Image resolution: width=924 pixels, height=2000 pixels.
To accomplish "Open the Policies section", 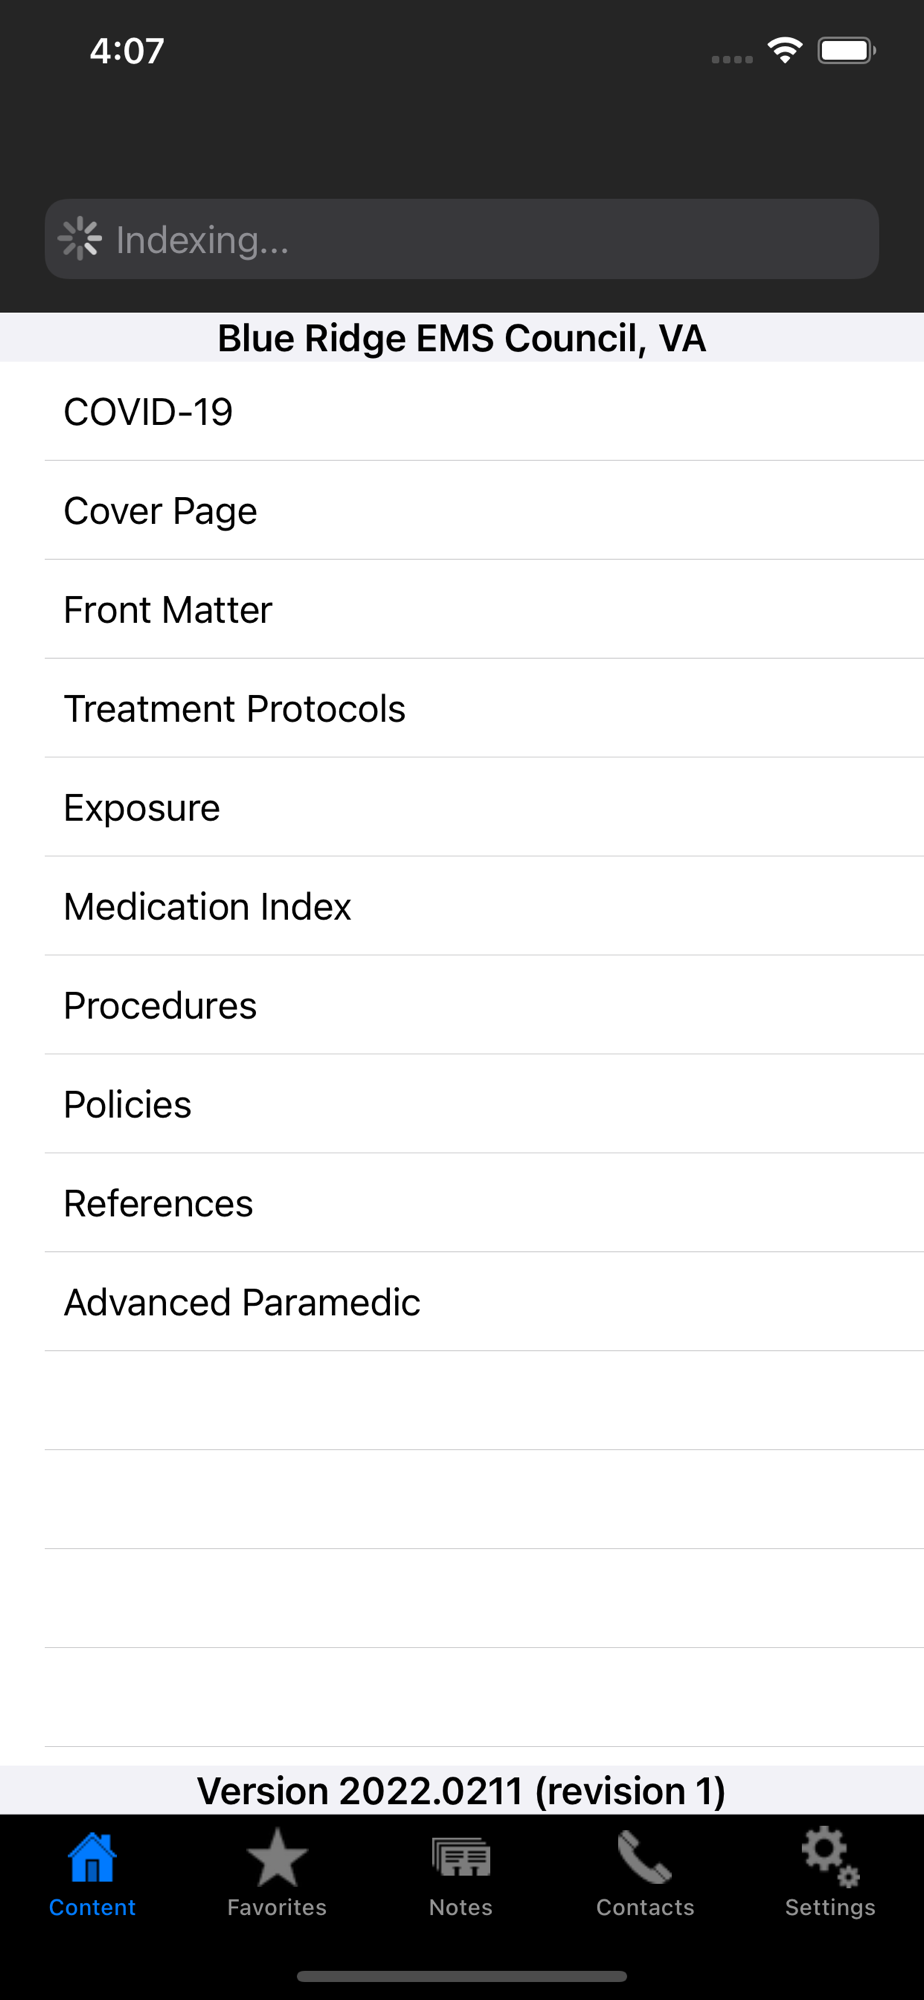I will [127, 1105].
